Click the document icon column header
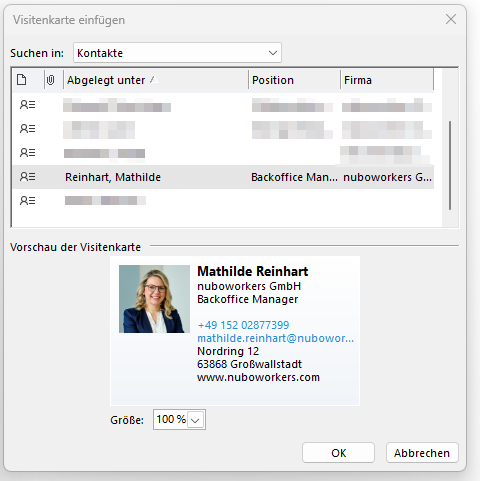Viewport: 480px width, 481px height. coord(22,80)
